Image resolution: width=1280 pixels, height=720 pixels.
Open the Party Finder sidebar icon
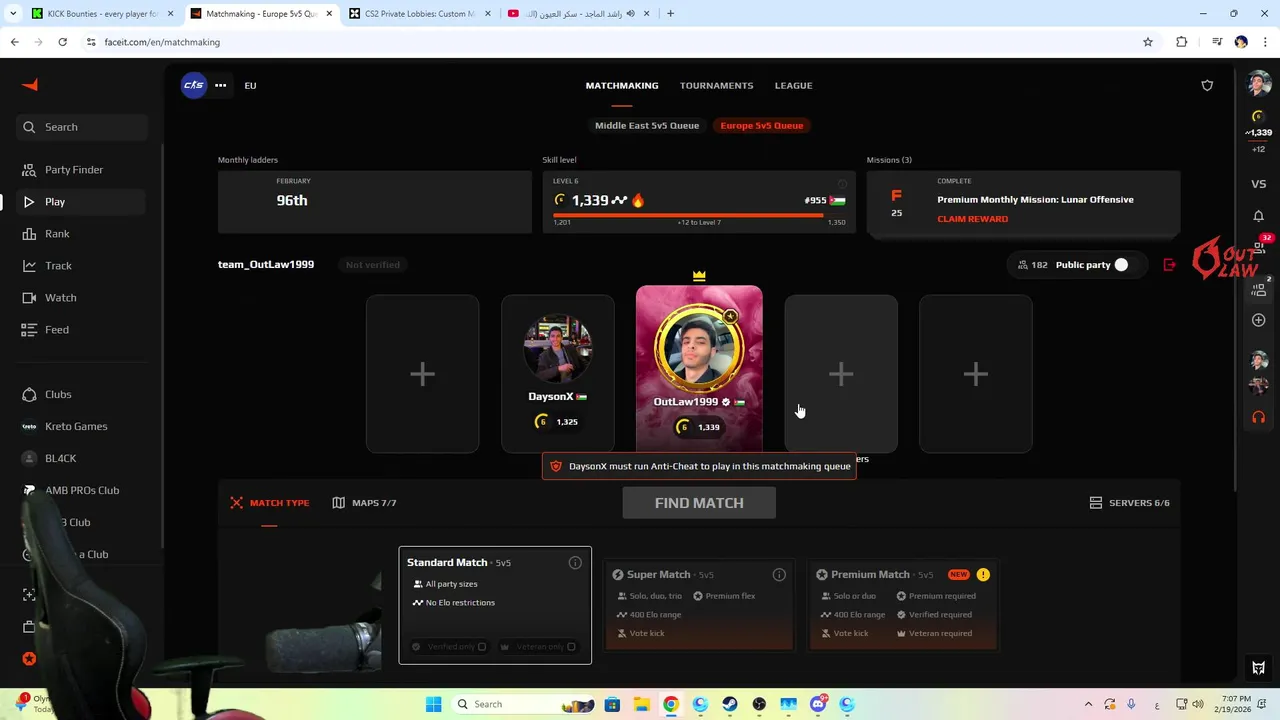(x=29, y=170)
